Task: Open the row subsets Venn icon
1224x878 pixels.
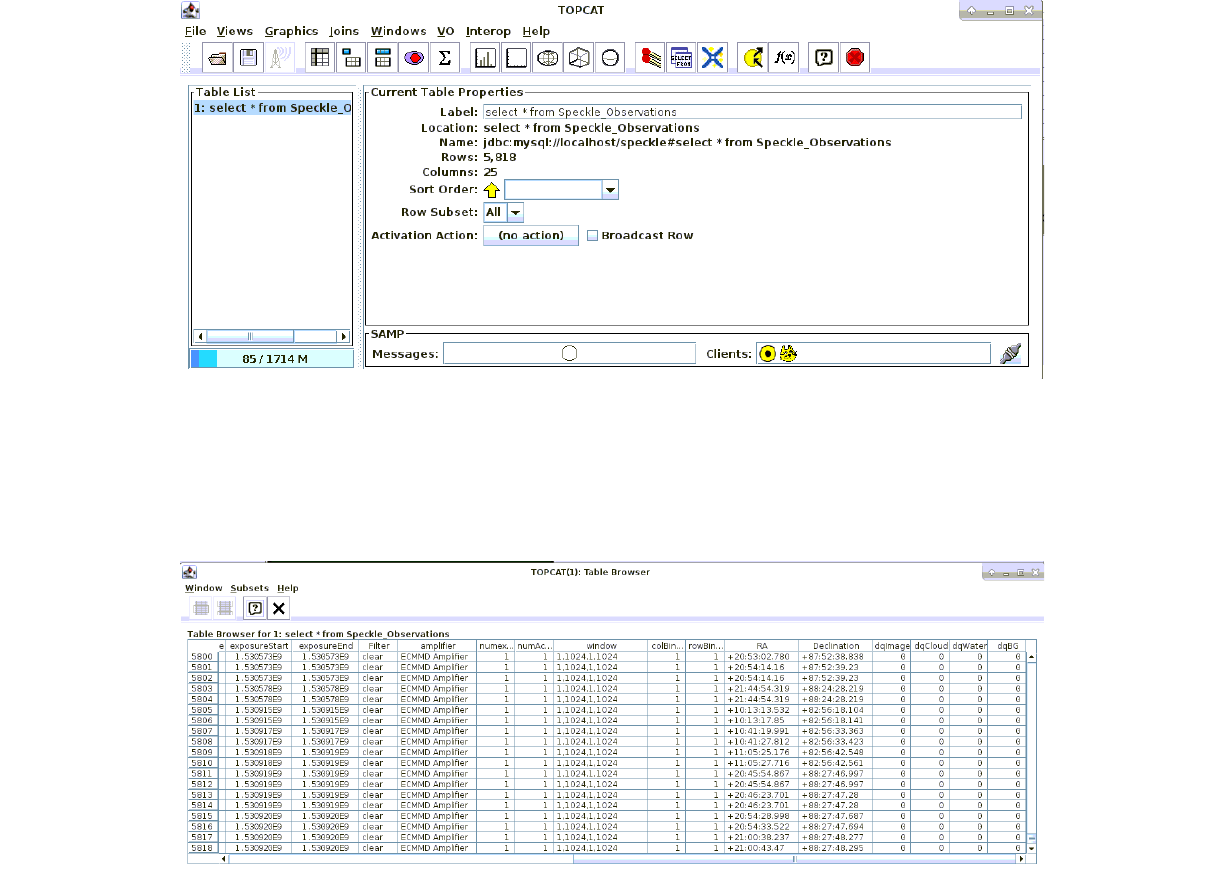Action: point(414,58)
